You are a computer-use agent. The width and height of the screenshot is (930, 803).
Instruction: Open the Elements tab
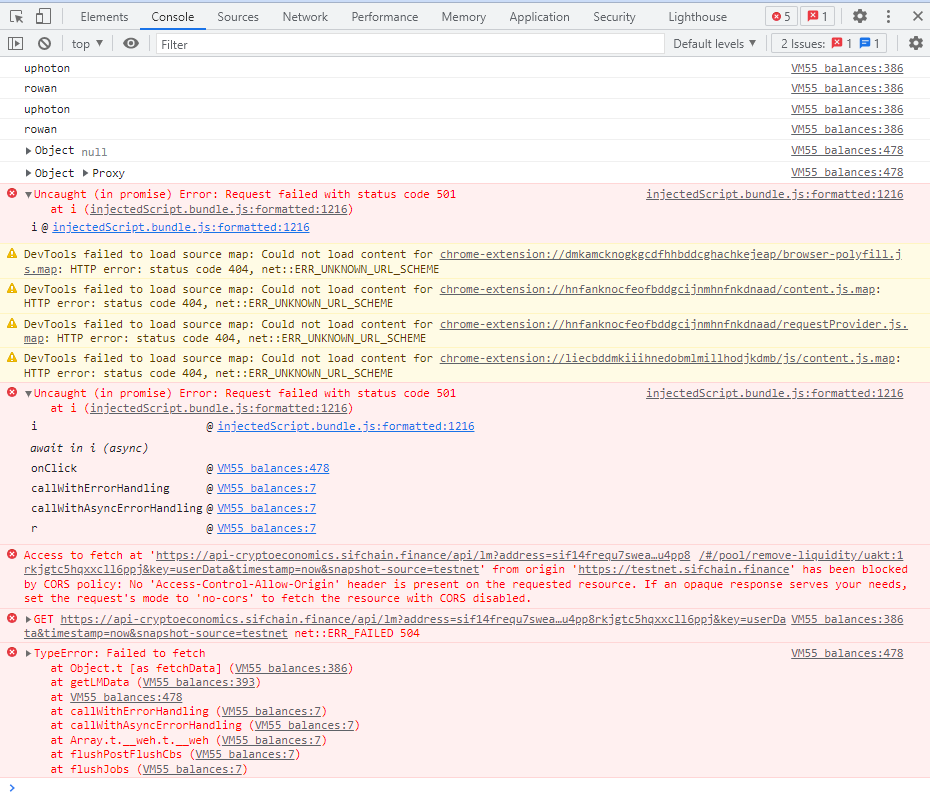(104, 17)
